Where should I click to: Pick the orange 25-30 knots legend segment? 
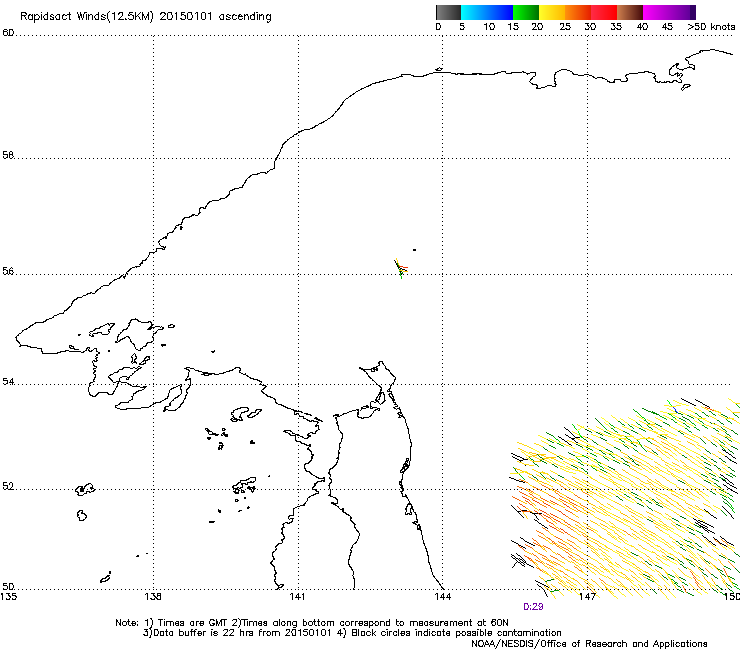click(578, 12)
